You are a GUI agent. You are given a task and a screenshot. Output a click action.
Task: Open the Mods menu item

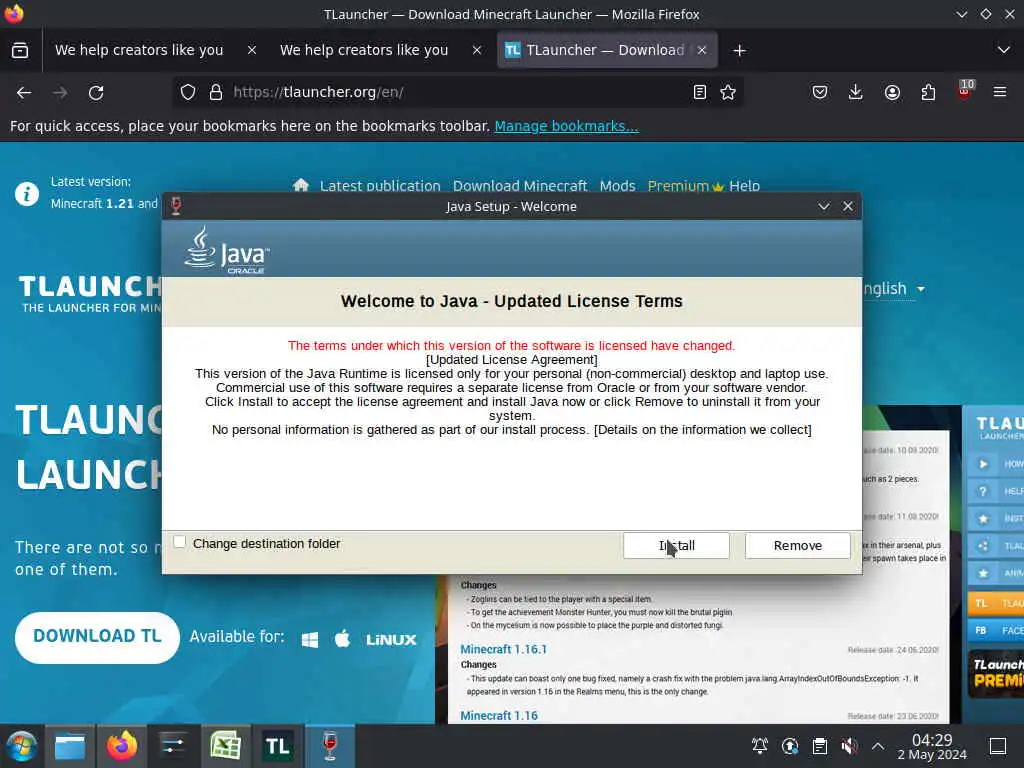617,186
